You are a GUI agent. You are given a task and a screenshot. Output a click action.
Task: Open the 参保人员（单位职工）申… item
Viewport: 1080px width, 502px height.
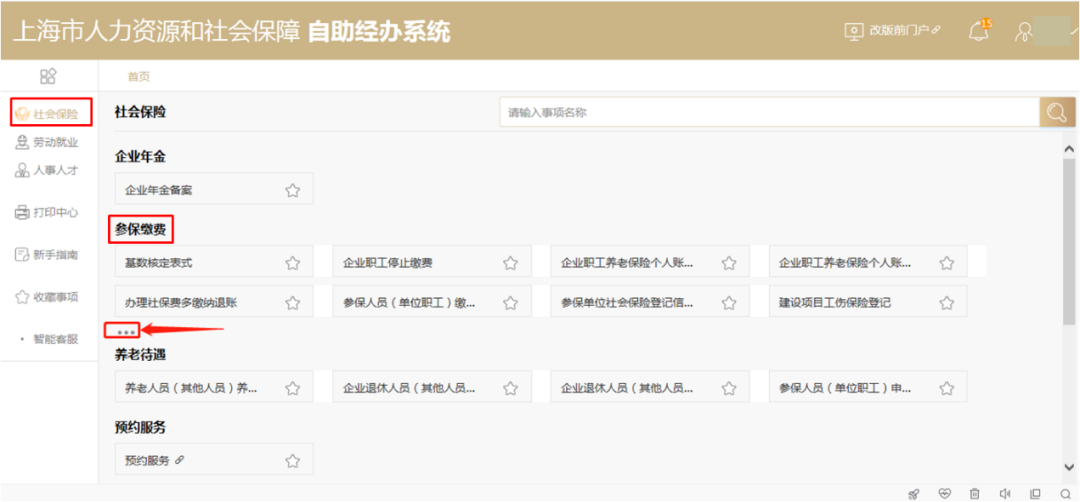pos(868,387)
